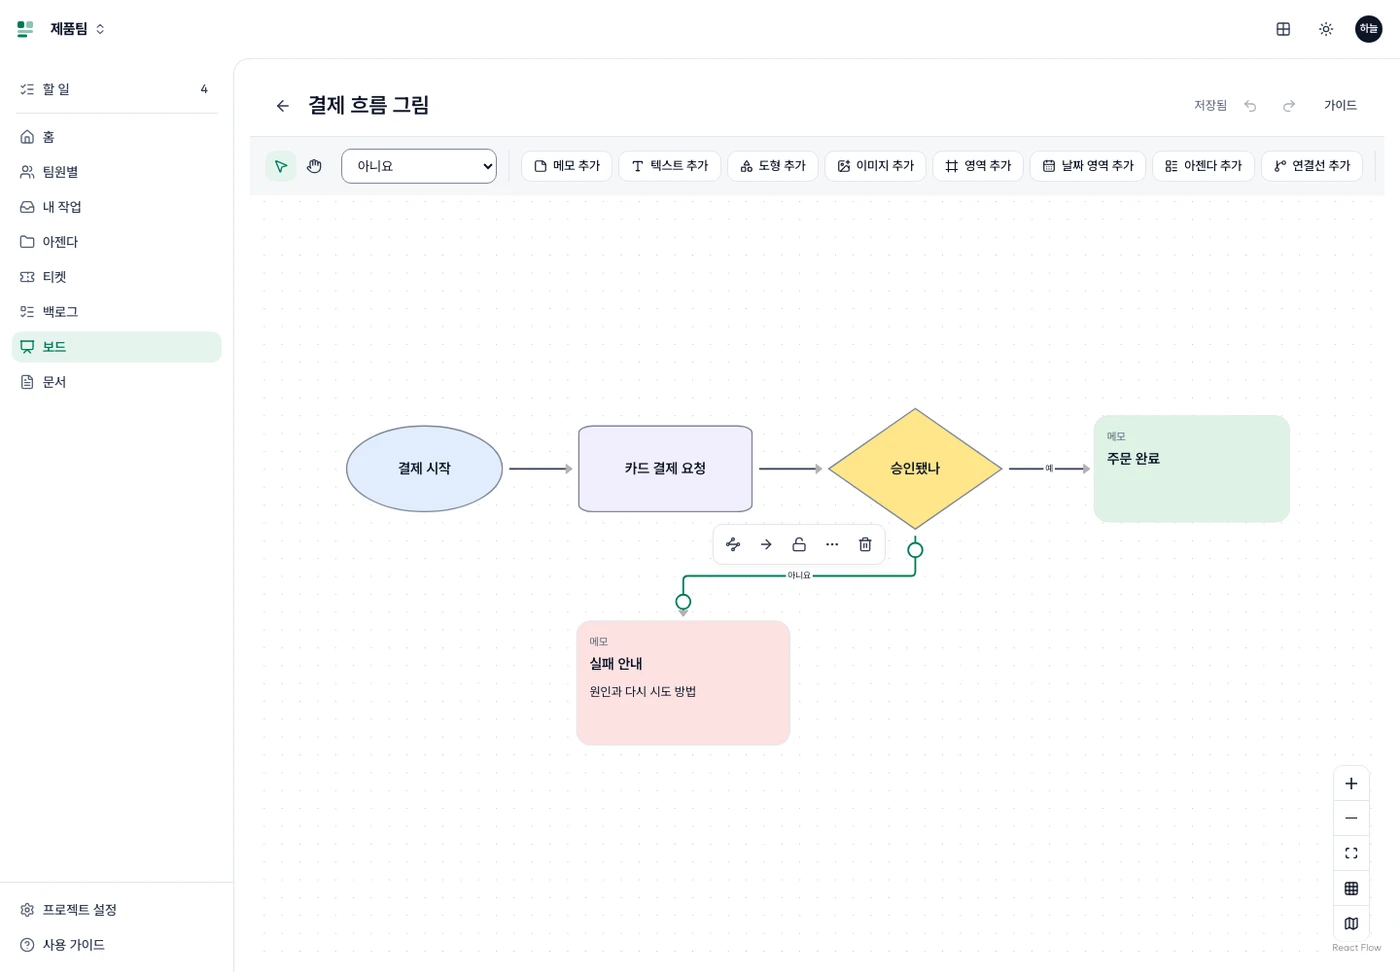Click the redo arrow icon
This screenshot has width=1400, height=972.
(1289, 106)
